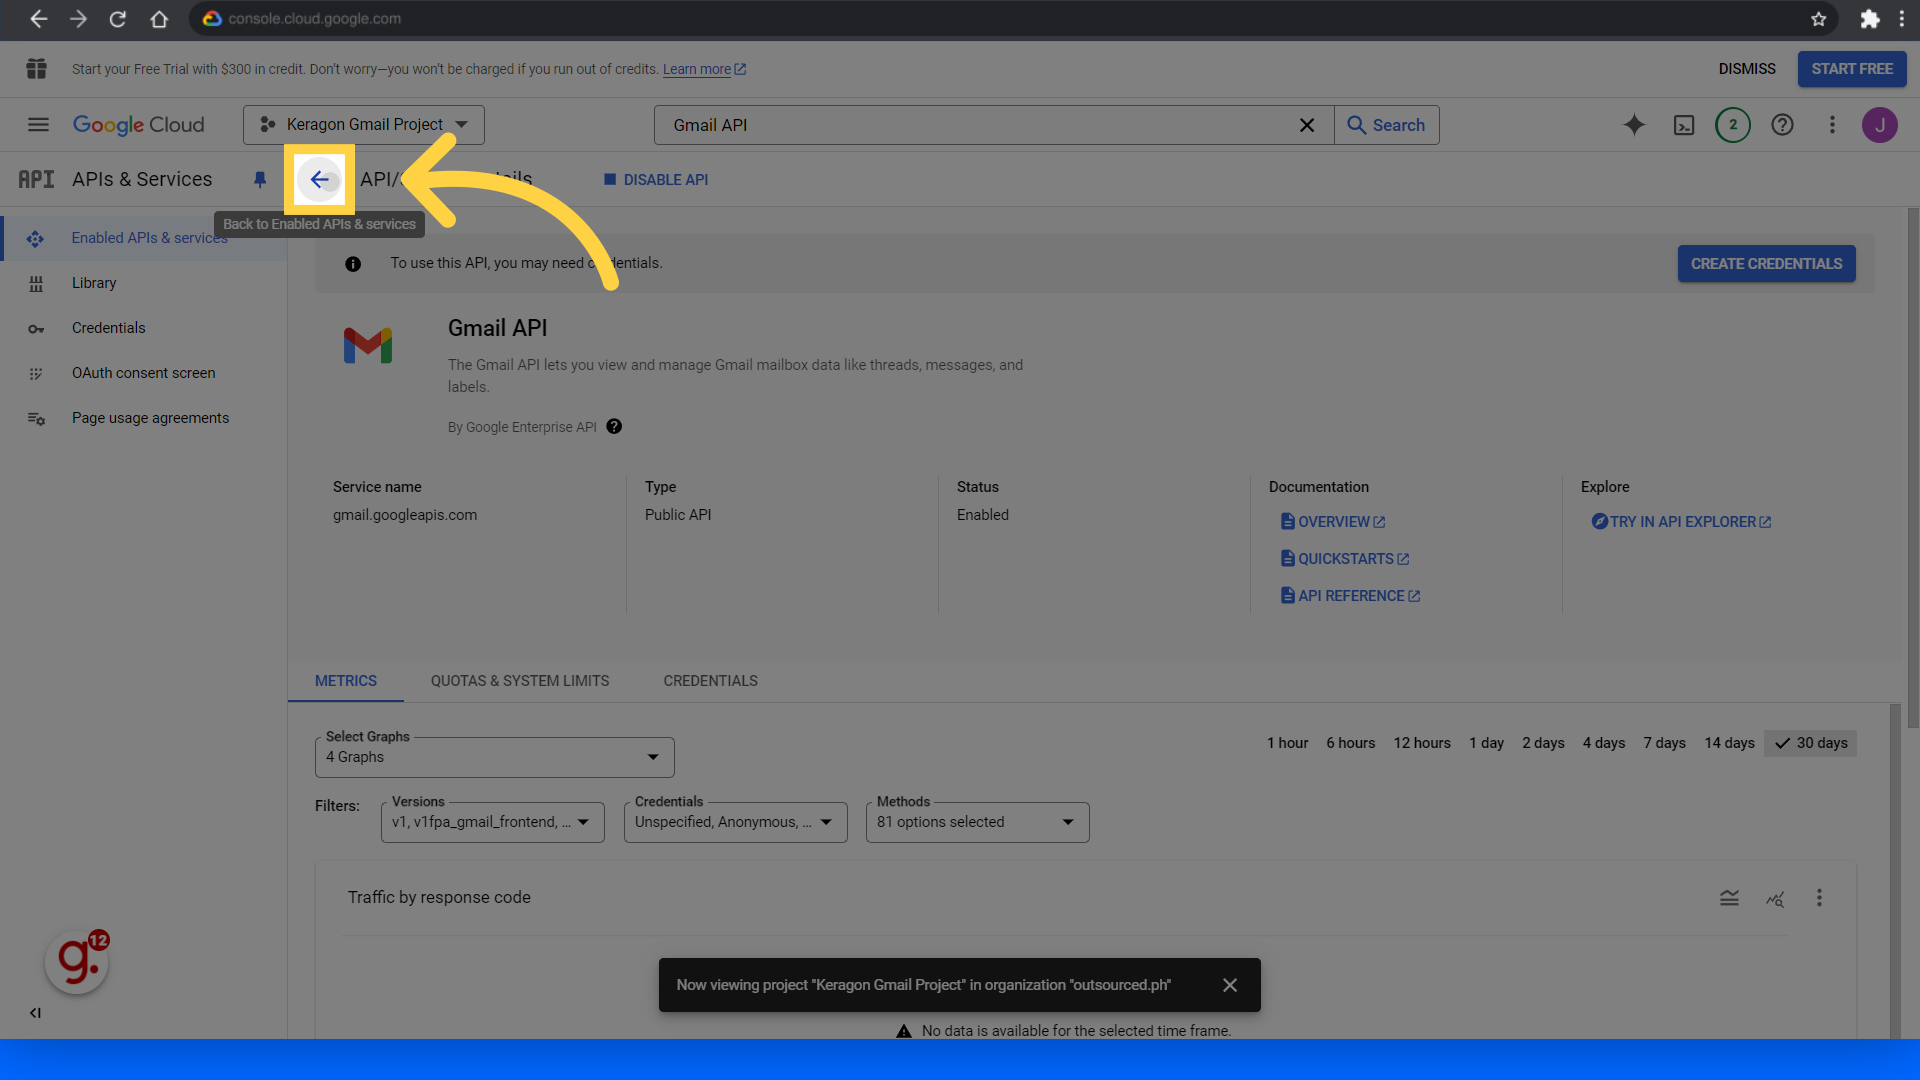Image resolution: width=1920 pixels, height=1080 pixels.
Task: Open the Learn more link
Action: (x=704, y=69)
